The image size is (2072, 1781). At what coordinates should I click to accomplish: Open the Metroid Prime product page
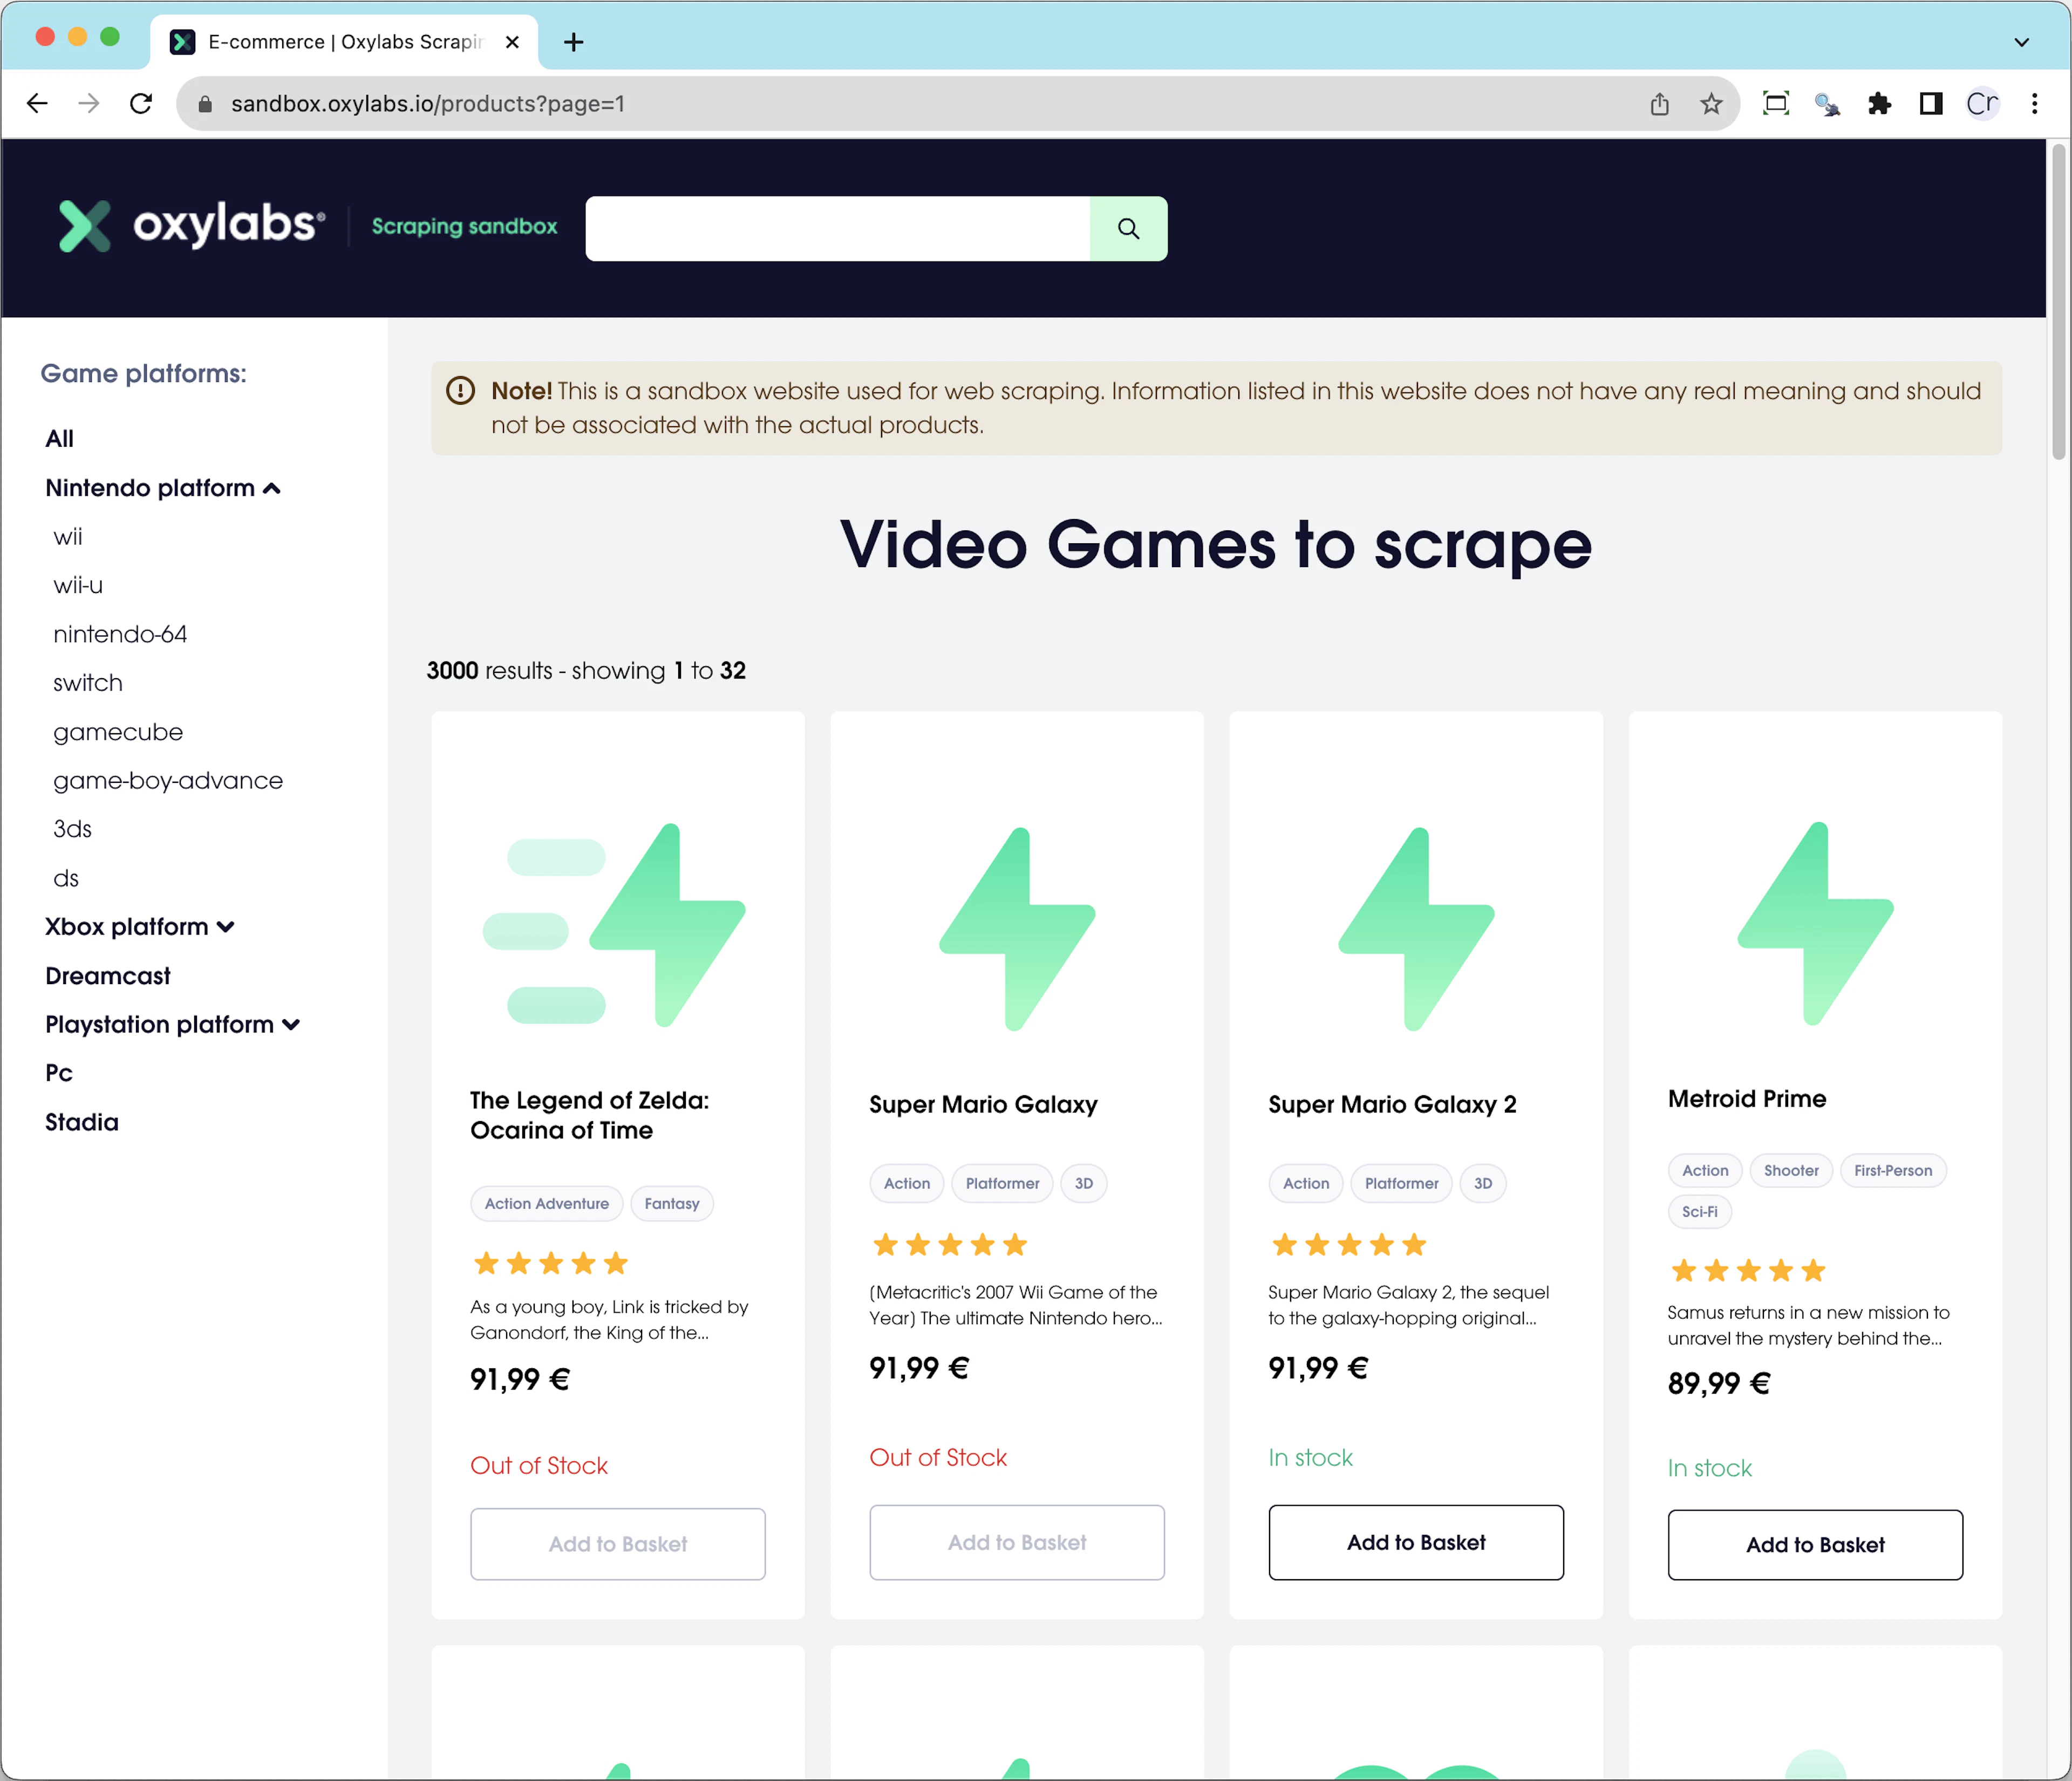1747,1100
